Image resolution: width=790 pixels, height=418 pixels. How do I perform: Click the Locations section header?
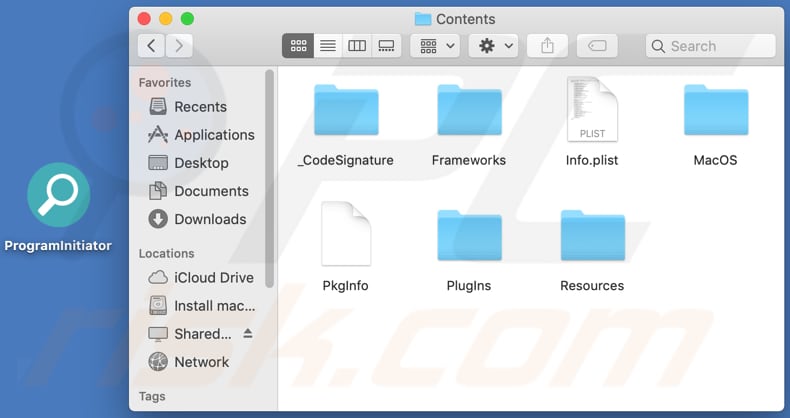[x=167, y=253]
